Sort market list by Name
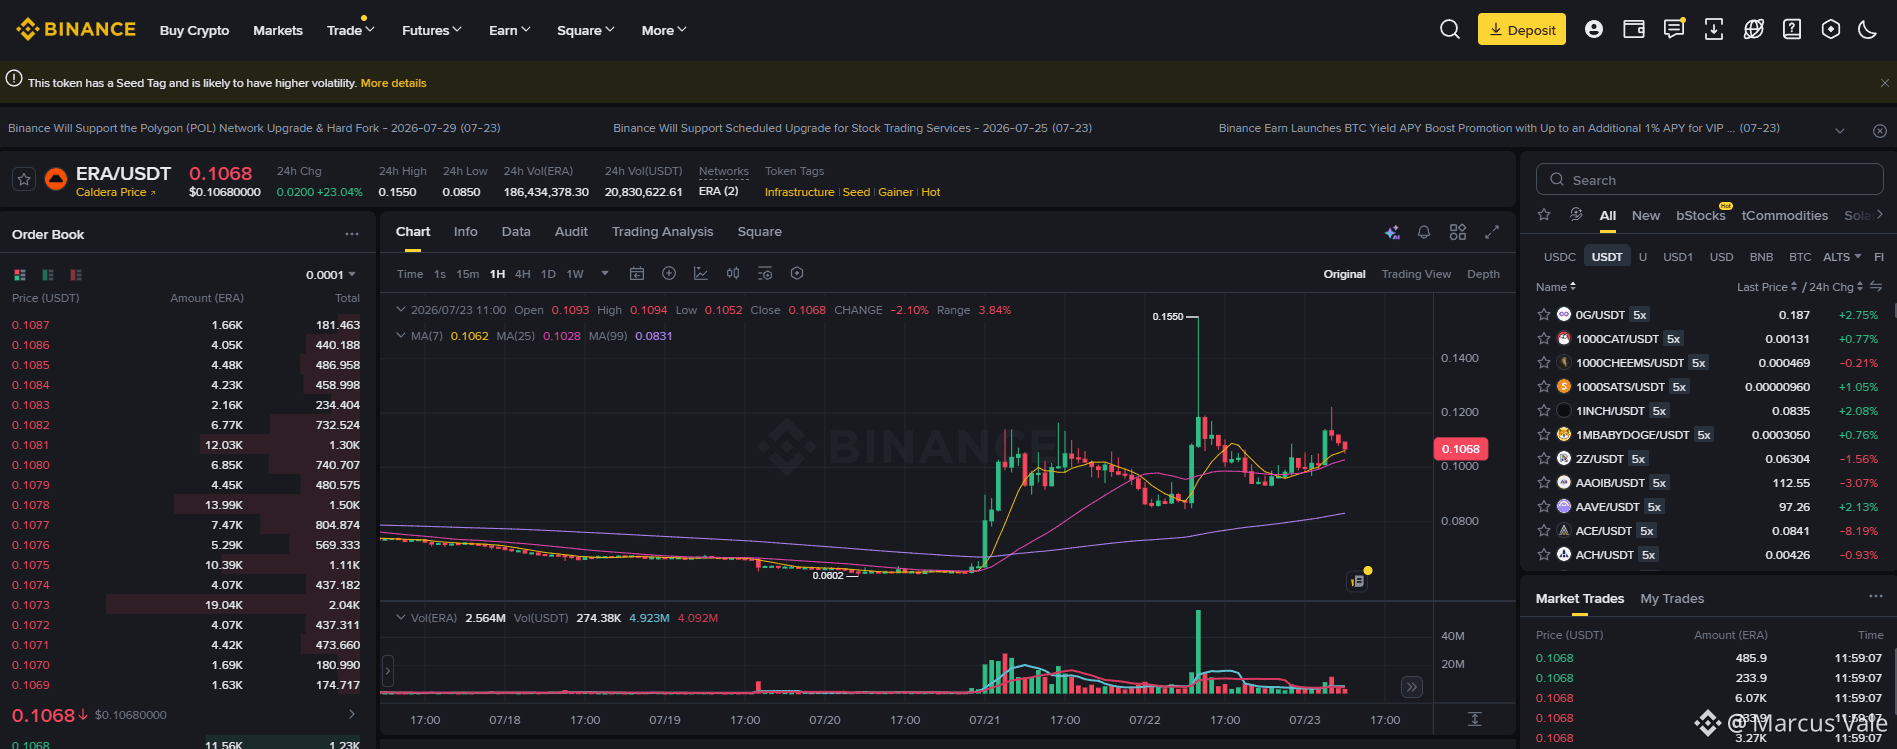1897x749 pixels. point(1556,287)
